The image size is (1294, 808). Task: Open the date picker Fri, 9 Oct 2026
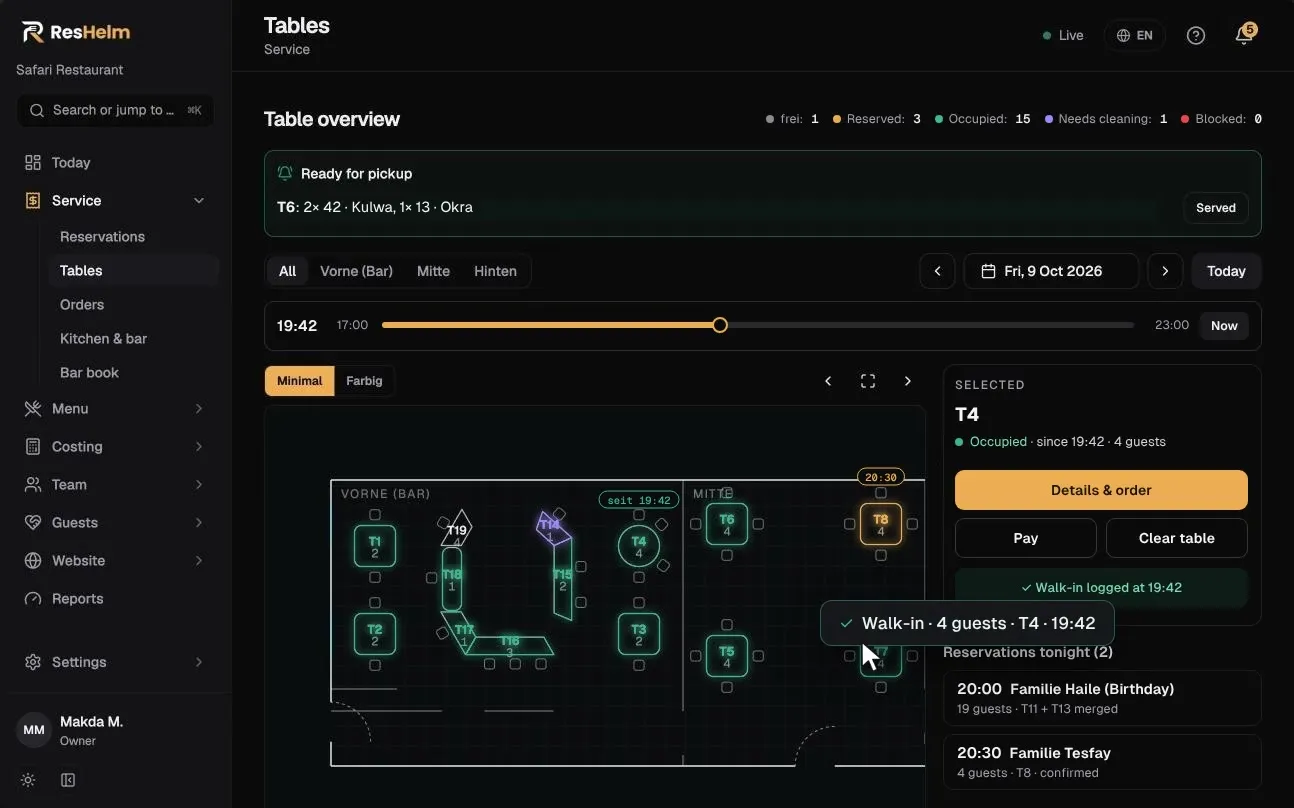(x=1051, y=271)
